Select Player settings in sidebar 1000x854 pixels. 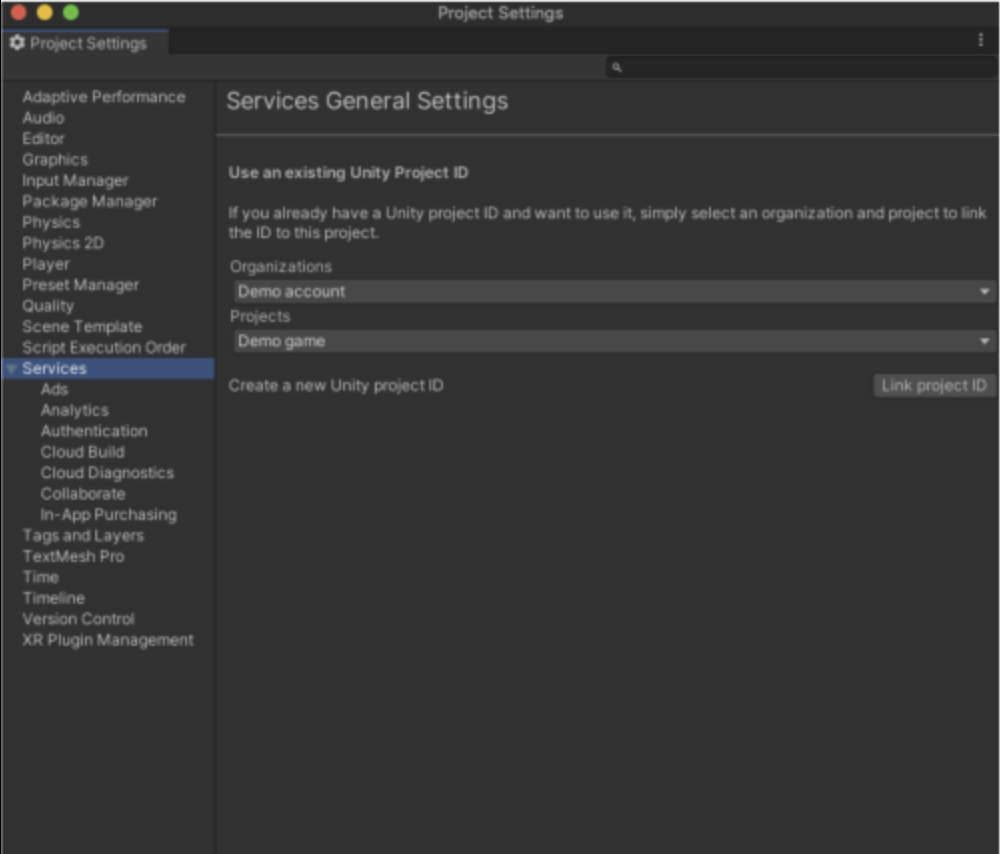click(46, 264)
